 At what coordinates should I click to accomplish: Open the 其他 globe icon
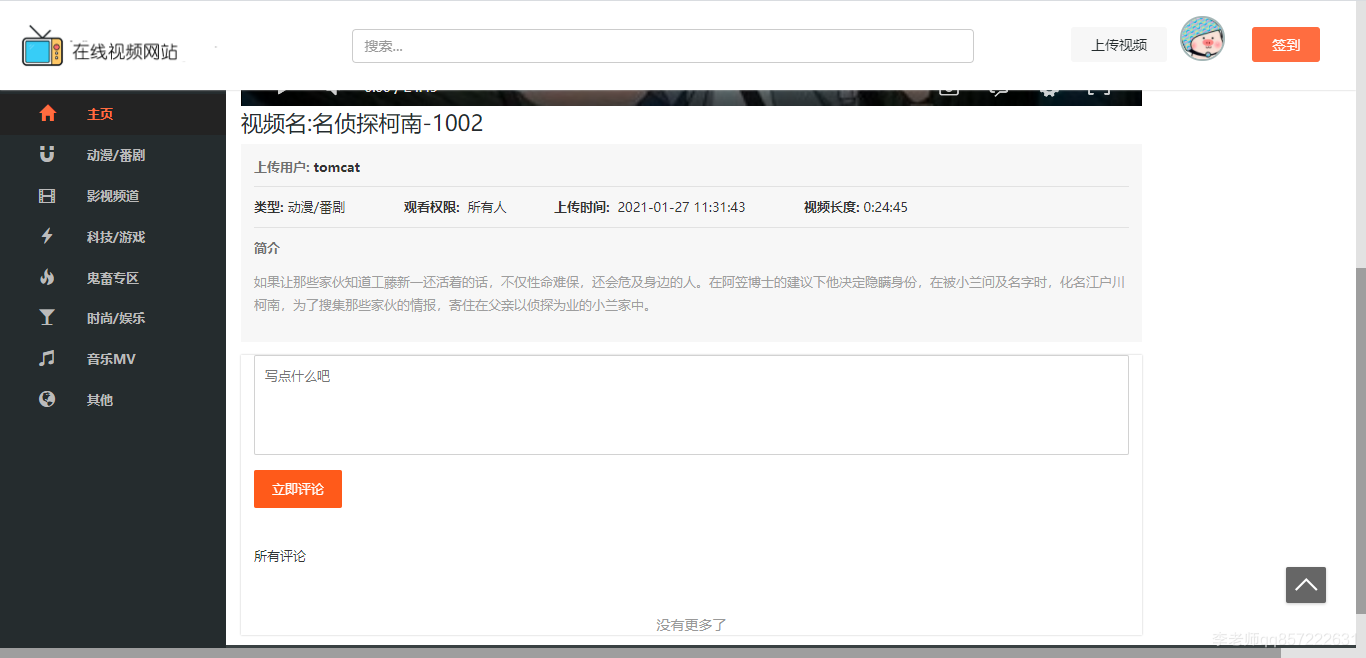47,399
